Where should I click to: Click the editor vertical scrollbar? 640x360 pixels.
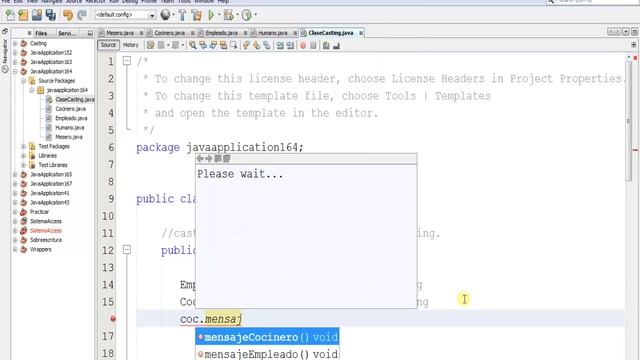coord(629,120)
